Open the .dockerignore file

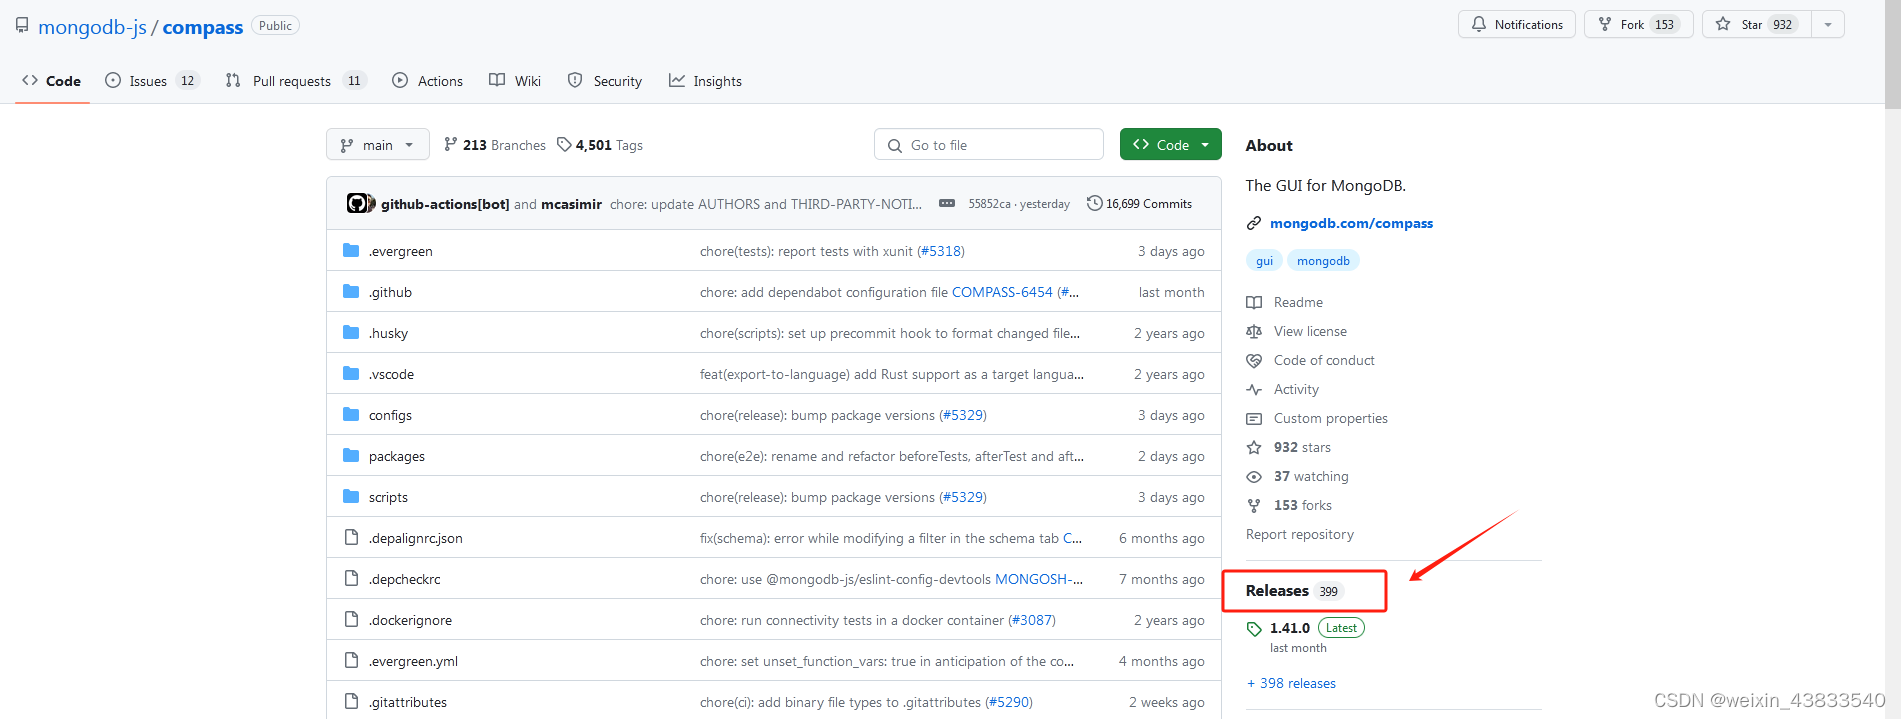coord(410,620)
